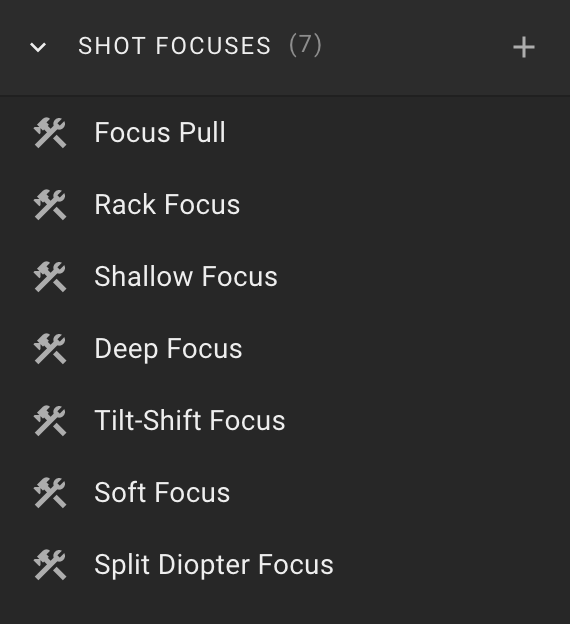This screenshot has height=624, width=570.
Task: Choose the Deep Focus entry
Action: (285, 349)
